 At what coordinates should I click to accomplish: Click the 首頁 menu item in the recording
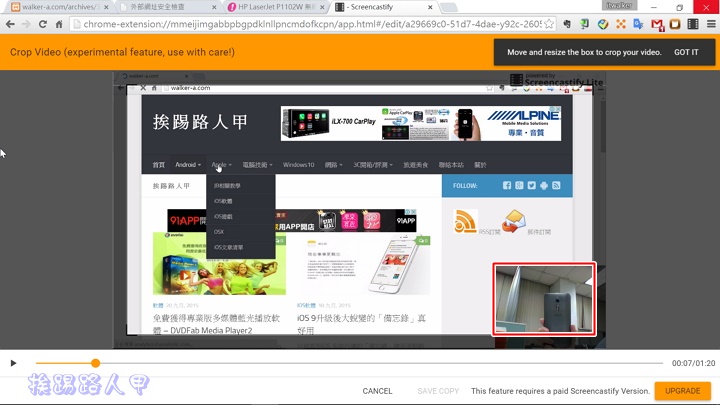click(158, 165)
